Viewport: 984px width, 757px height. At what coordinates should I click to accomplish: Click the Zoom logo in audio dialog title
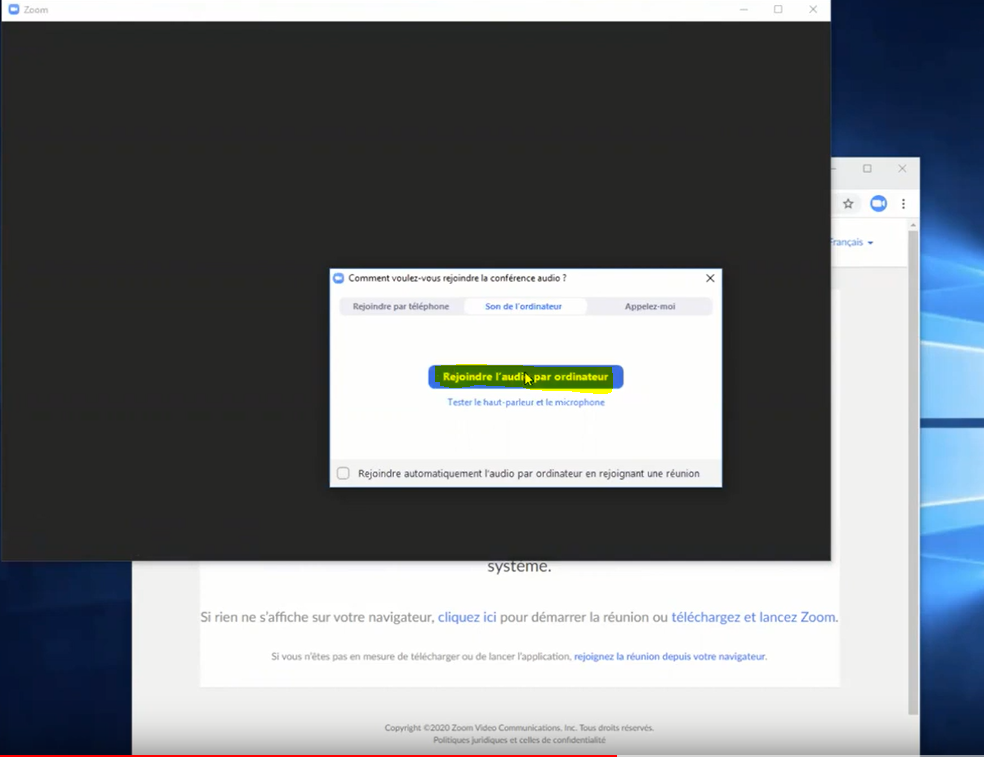pyautogui.click(x=339, y=278)
